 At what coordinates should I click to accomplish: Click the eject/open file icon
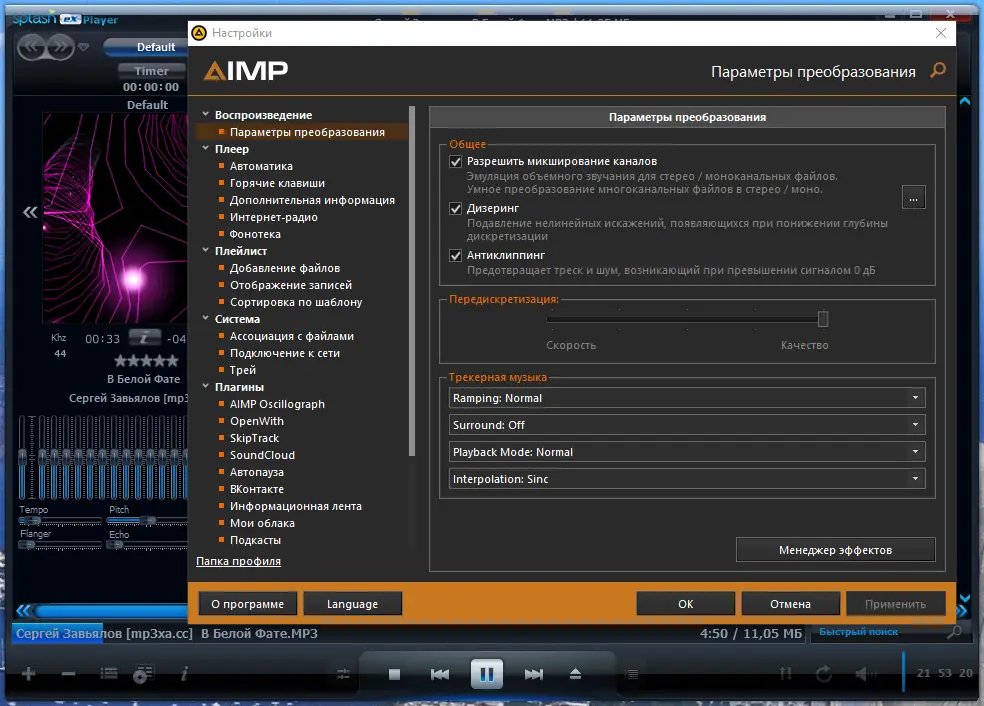coord(575,675)
